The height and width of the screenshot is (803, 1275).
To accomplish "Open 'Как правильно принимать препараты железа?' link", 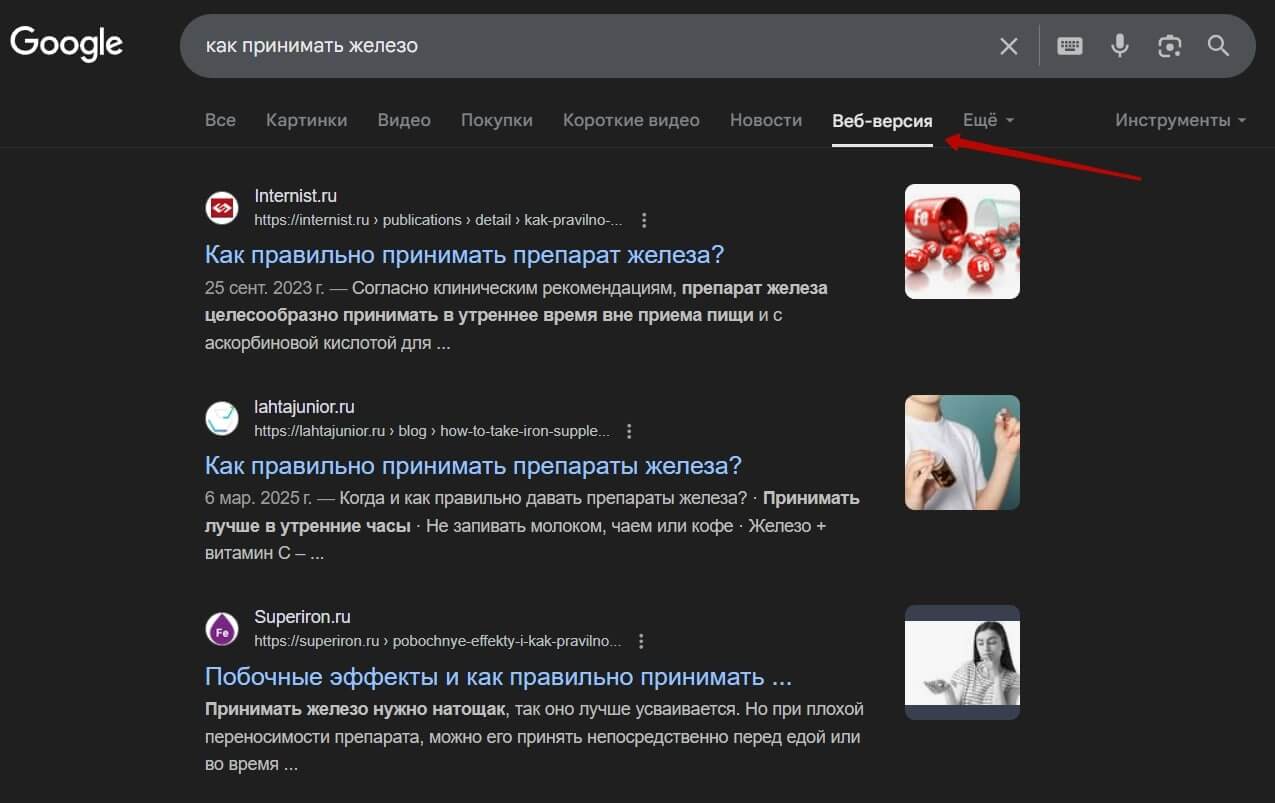I will point(473,465).
